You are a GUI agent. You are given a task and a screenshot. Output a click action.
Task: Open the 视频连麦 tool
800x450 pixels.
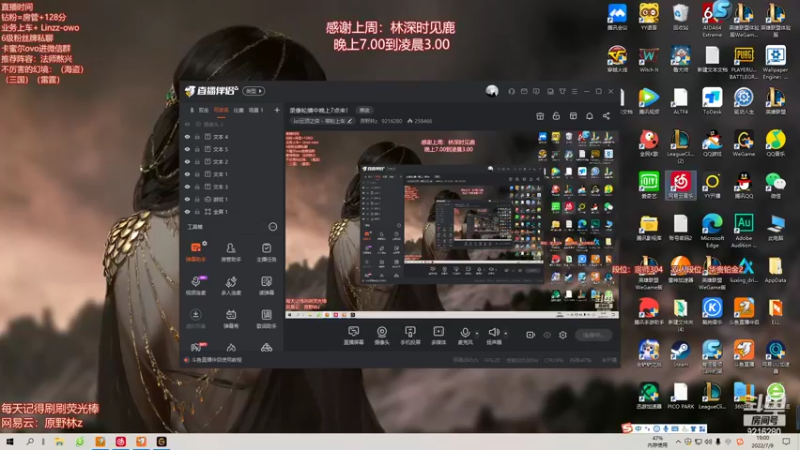(x=195, y=285)
